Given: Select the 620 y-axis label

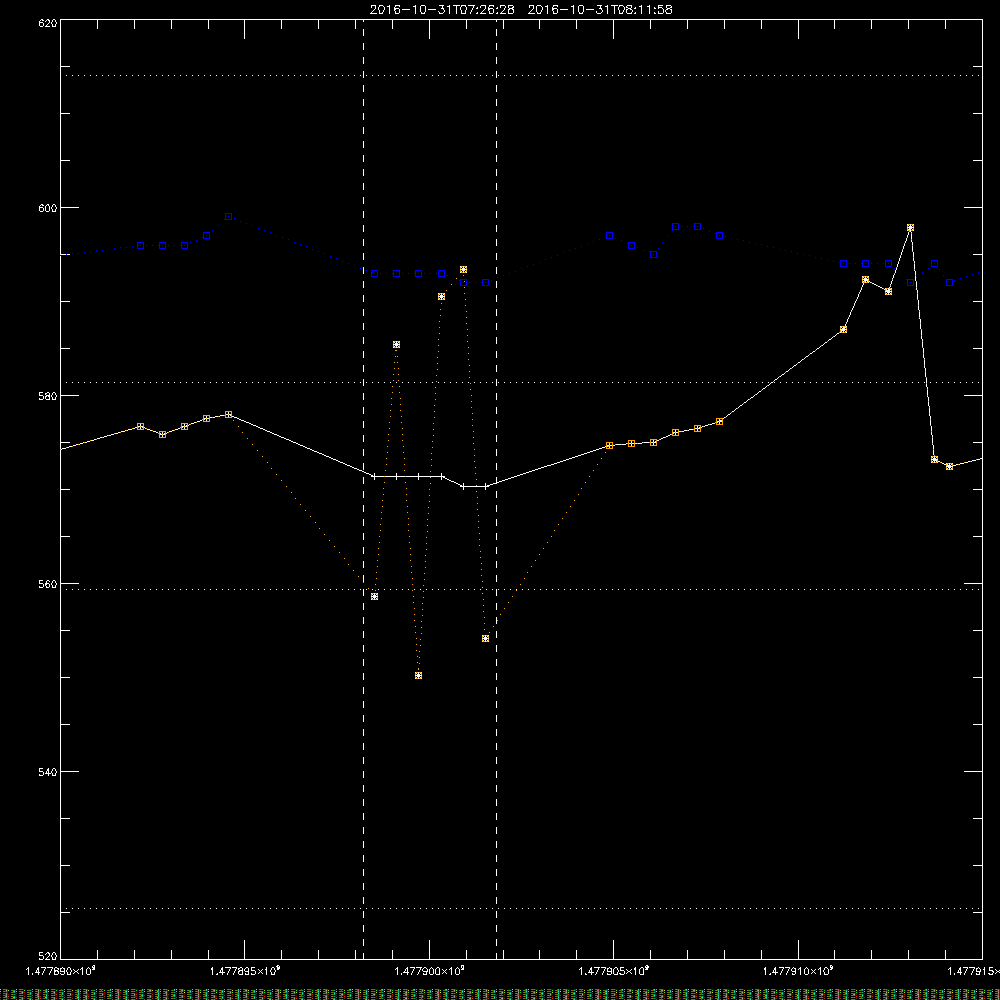Looking at the screenshot, I should 48,23.
